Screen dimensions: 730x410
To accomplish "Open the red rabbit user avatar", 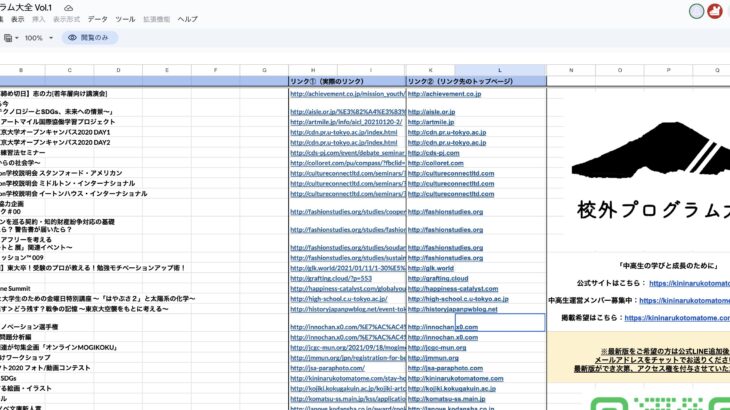I will coord(715,11).
